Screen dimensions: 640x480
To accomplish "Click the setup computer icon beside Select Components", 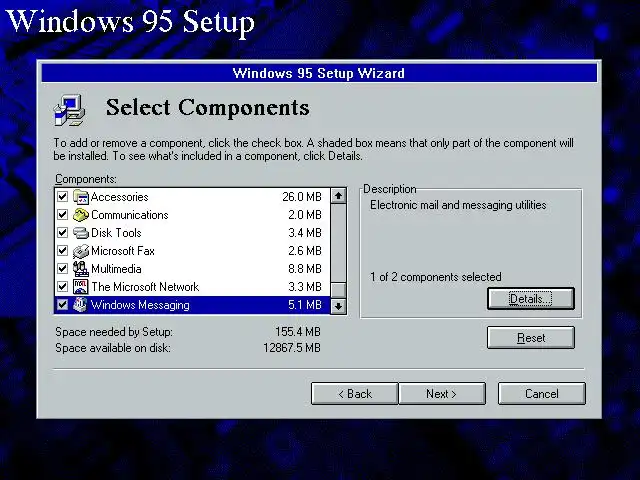I will (x=69, y=110).
